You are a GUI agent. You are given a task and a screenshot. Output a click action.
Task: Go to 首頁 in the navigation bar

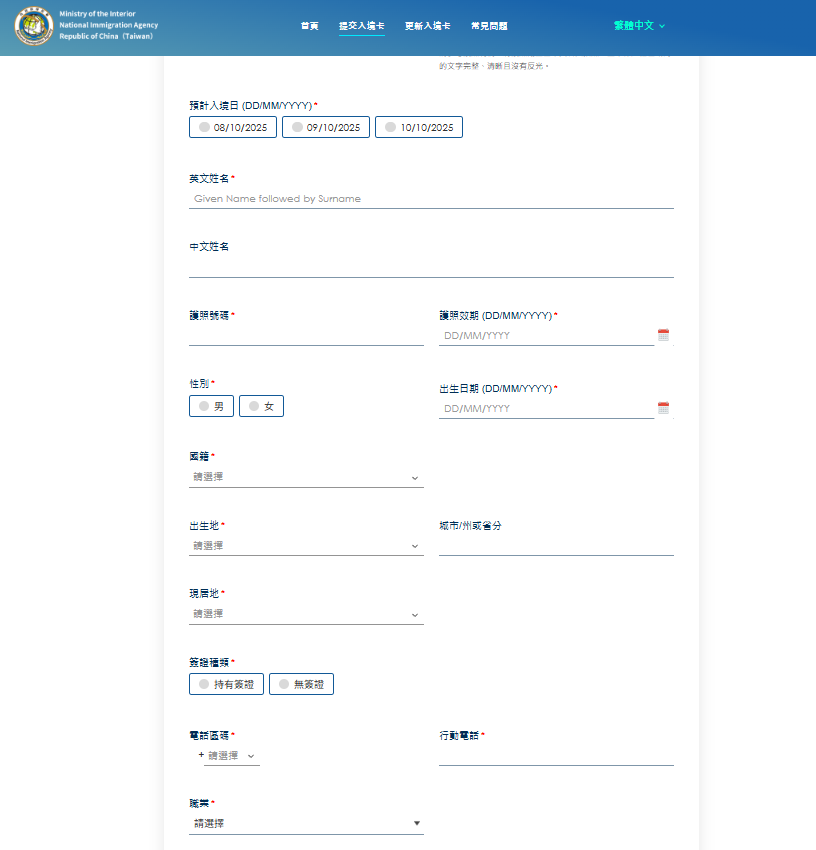click(309, 26)
